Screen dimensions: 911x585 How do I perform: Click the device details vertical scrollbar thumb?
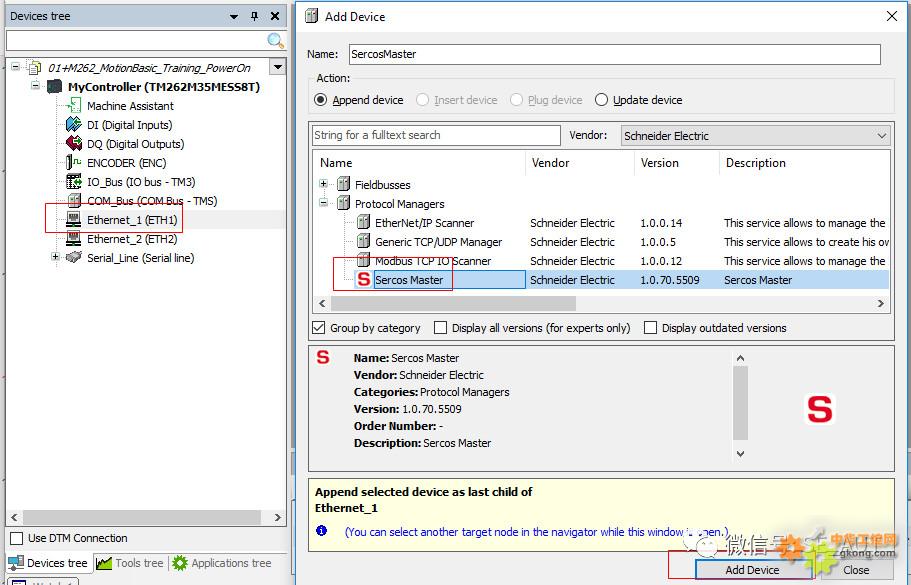coord(740,403)
